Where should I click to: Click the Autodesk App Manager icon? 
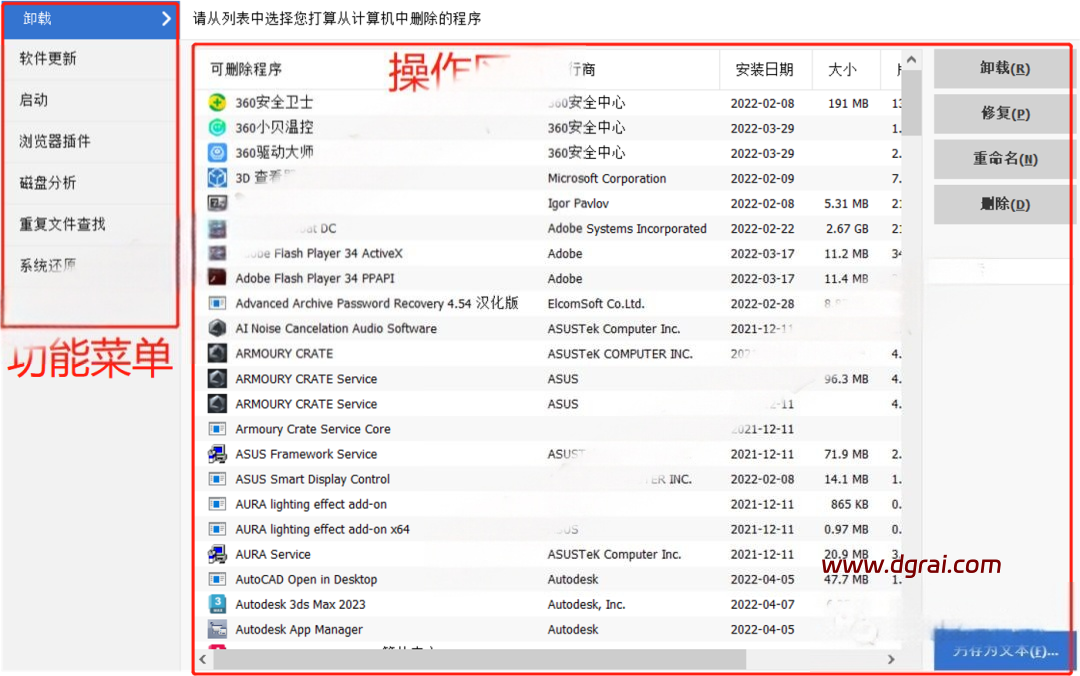point(217,629)
